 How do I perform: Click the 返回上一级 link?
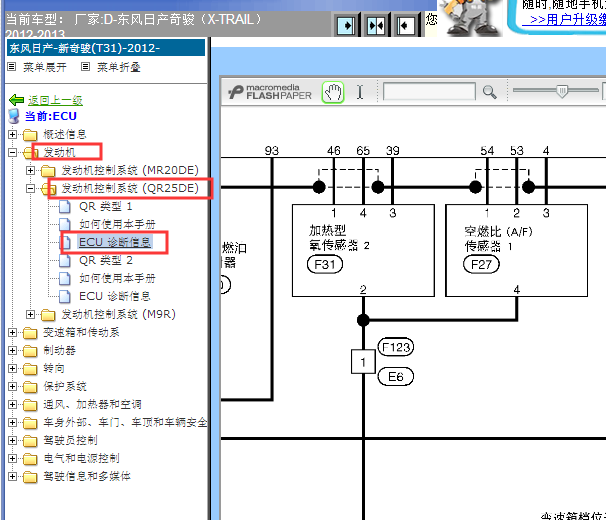pos(55,101)
